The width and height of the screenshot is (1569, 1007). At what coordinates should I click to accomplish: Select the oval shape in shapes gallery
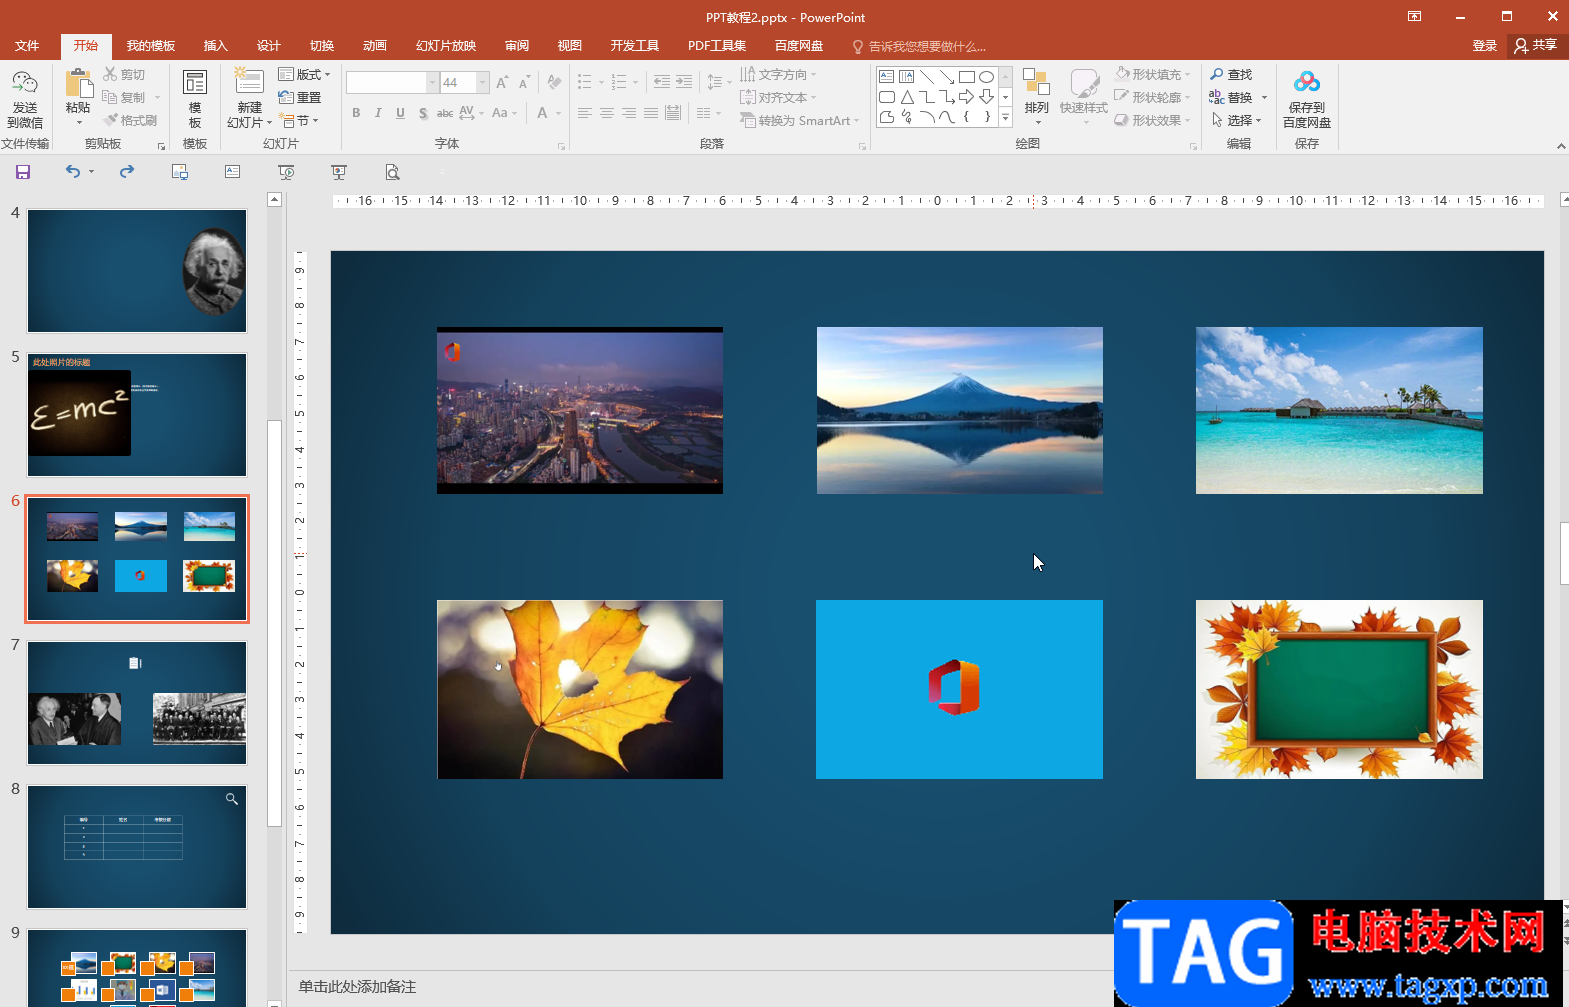coord(986,77)
